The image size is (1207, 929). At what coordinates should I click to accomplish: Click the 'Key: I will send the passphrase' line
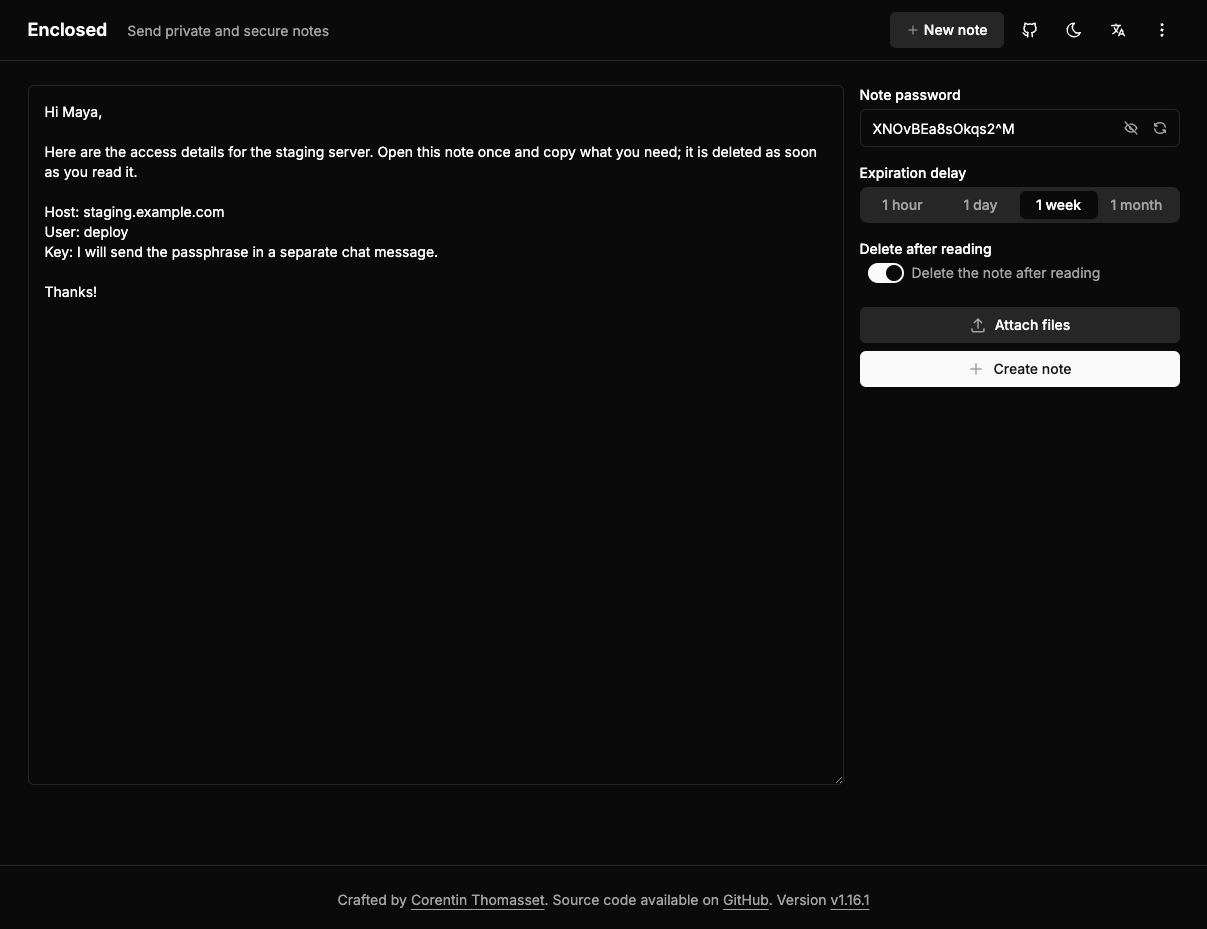coord(242,252)
